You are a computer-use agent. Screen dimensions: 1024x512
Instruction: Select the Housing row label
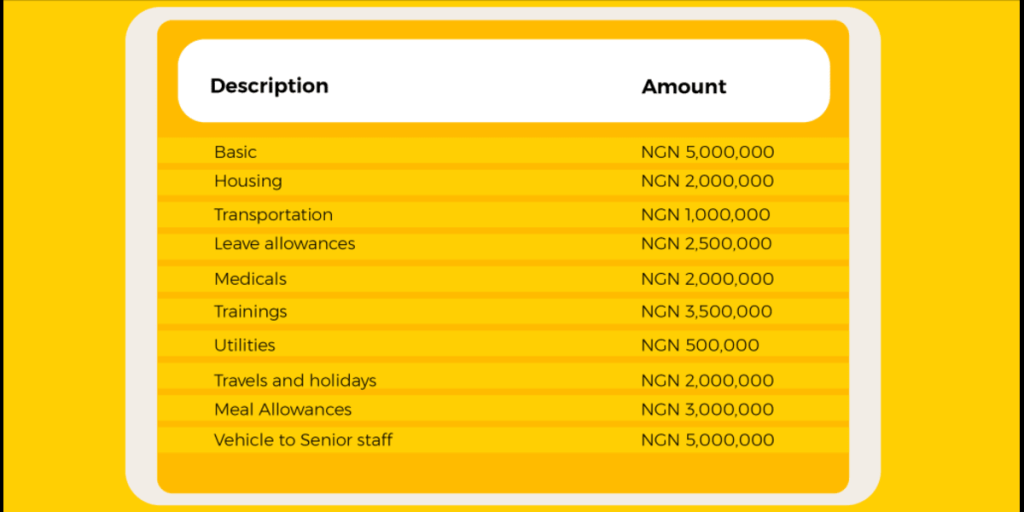(248, 181)
